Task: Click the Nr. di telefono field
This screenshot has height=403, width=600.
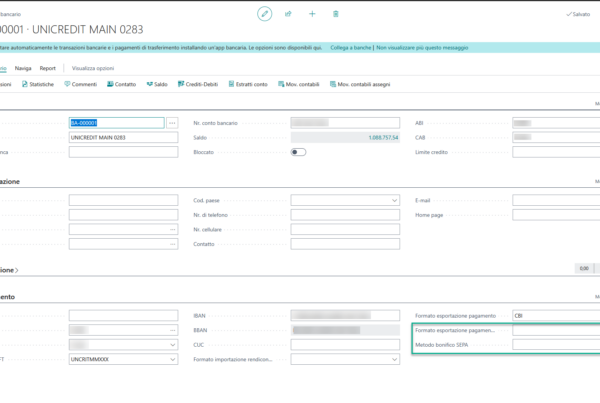Action: click(x=345, y=215)
